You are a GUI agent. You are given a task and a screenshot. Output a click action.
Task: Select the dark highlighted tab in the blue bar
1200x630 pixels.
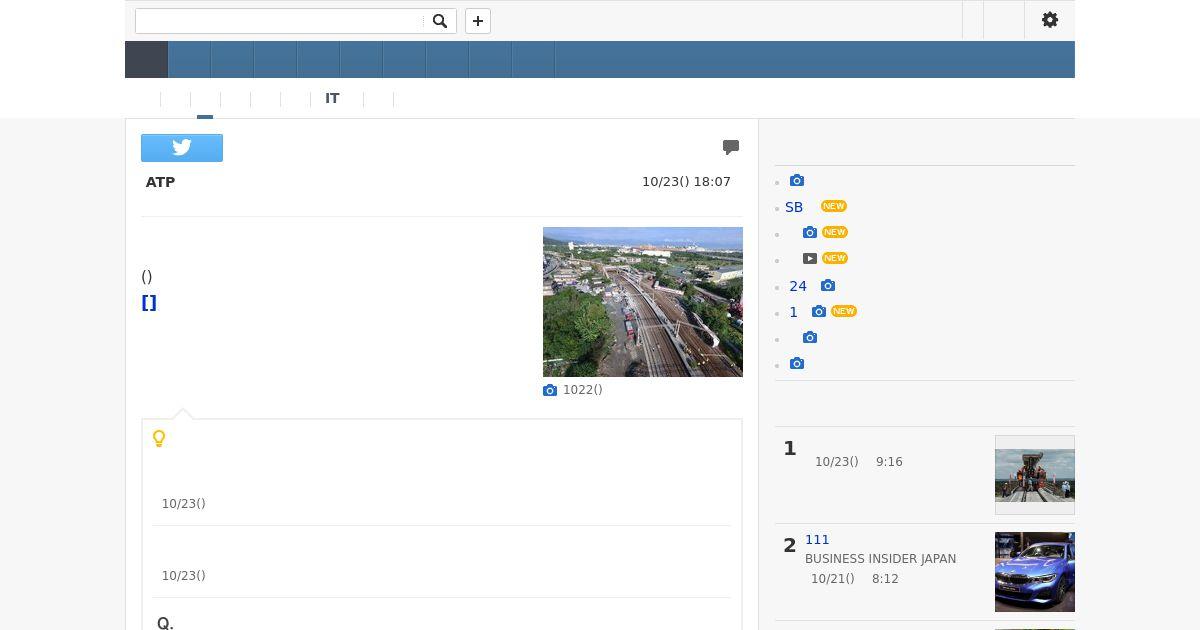tap(146, 60)
